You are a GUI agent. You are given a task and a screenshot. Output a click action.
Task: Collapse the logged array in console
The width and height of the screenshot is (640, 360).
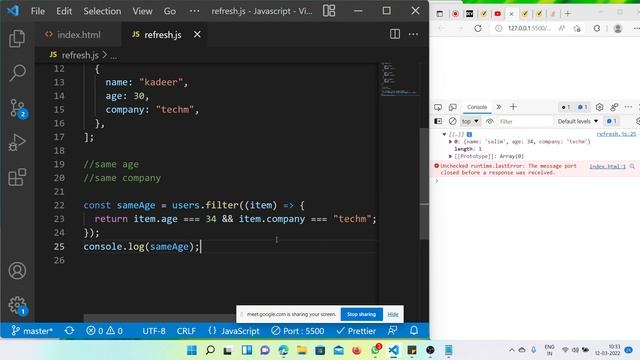(444, 134)
